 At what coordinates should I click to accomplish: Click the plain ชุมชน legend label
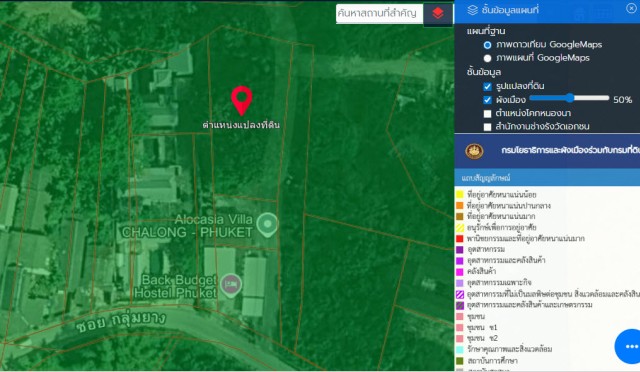[476, 316]
